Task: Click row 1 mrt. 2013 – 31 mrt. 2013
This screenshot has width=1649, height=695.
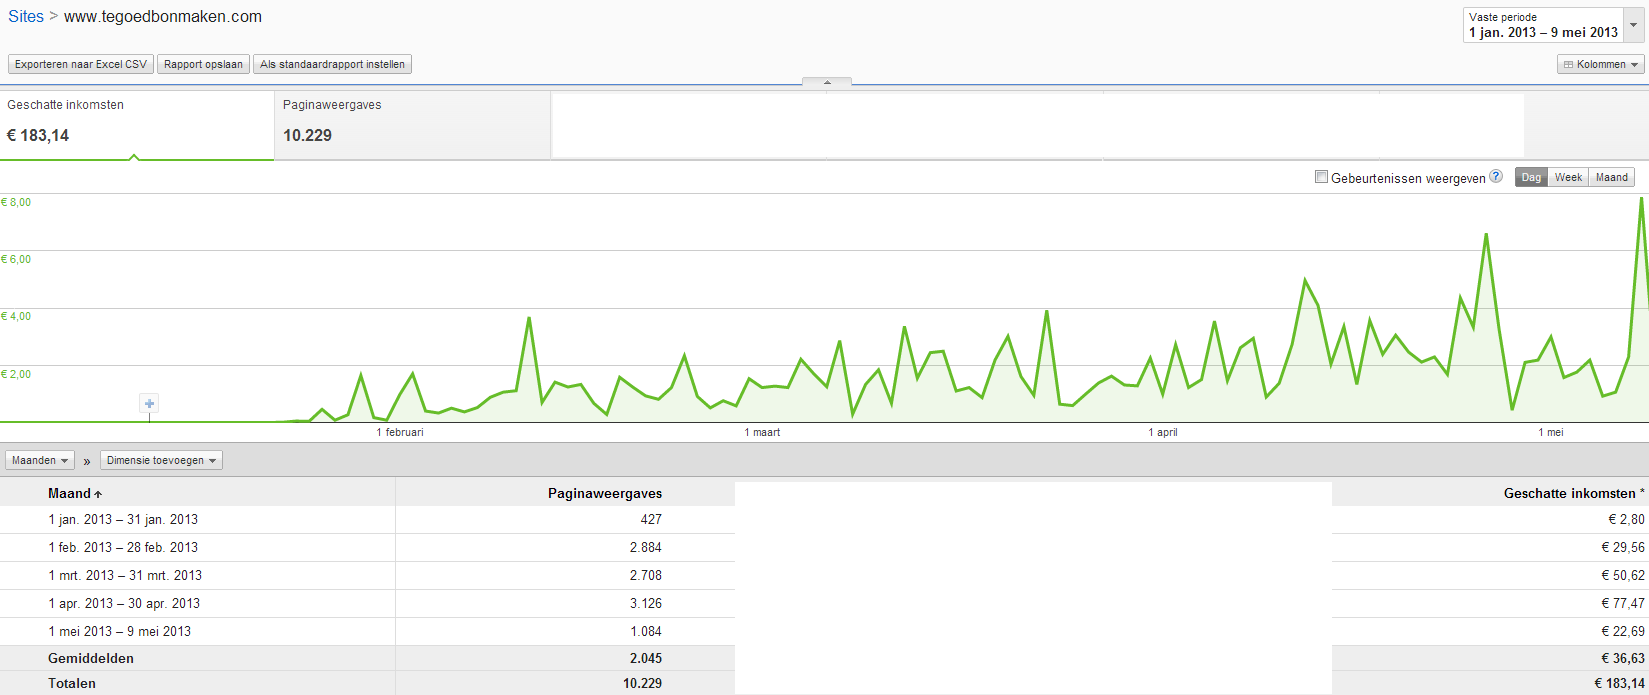Action: 824,575
